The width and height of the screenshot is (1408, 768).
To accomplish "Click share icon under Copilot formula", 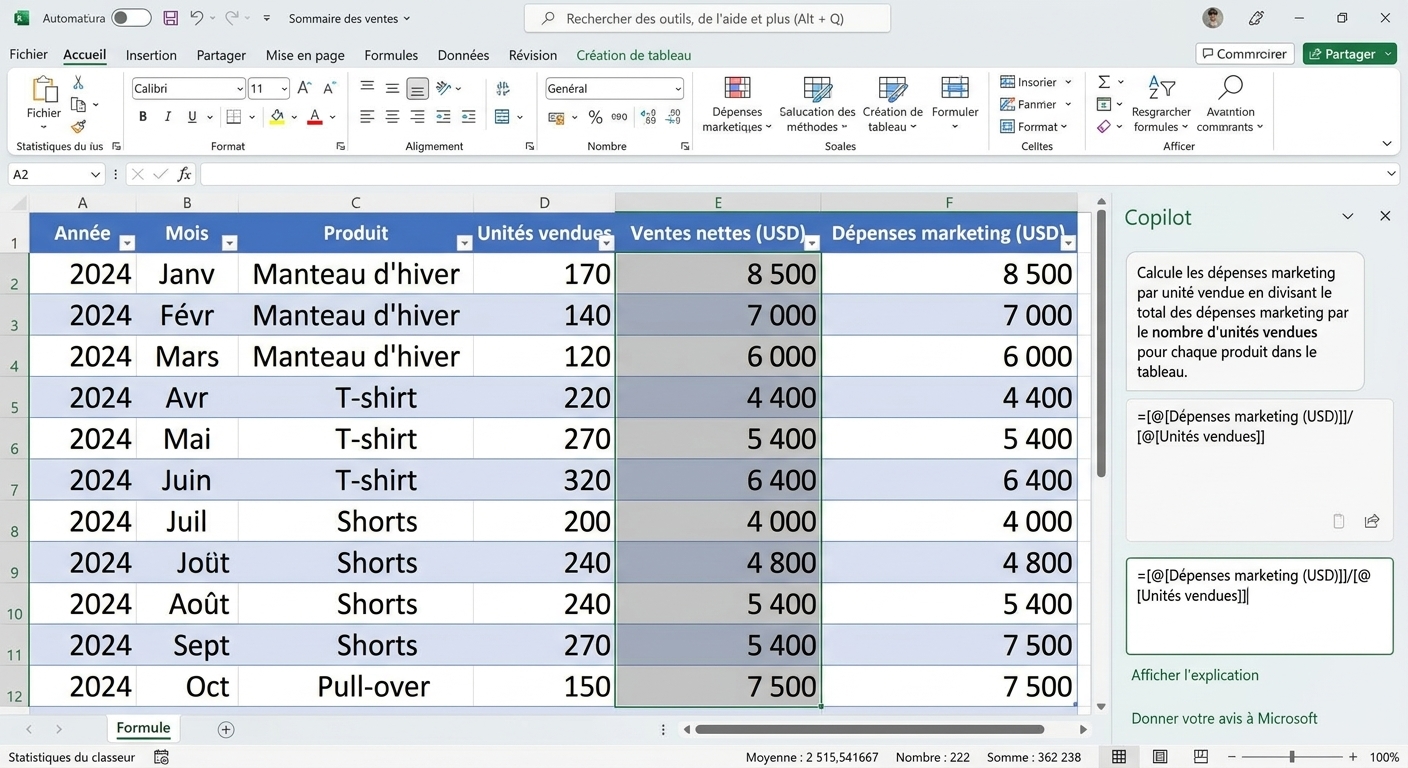I will pyautogui.click(x=1372, y=521).
